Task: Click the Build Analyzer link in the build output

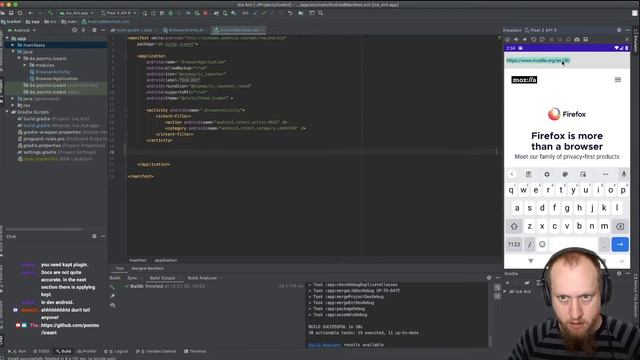Action: tap(324, 344)
